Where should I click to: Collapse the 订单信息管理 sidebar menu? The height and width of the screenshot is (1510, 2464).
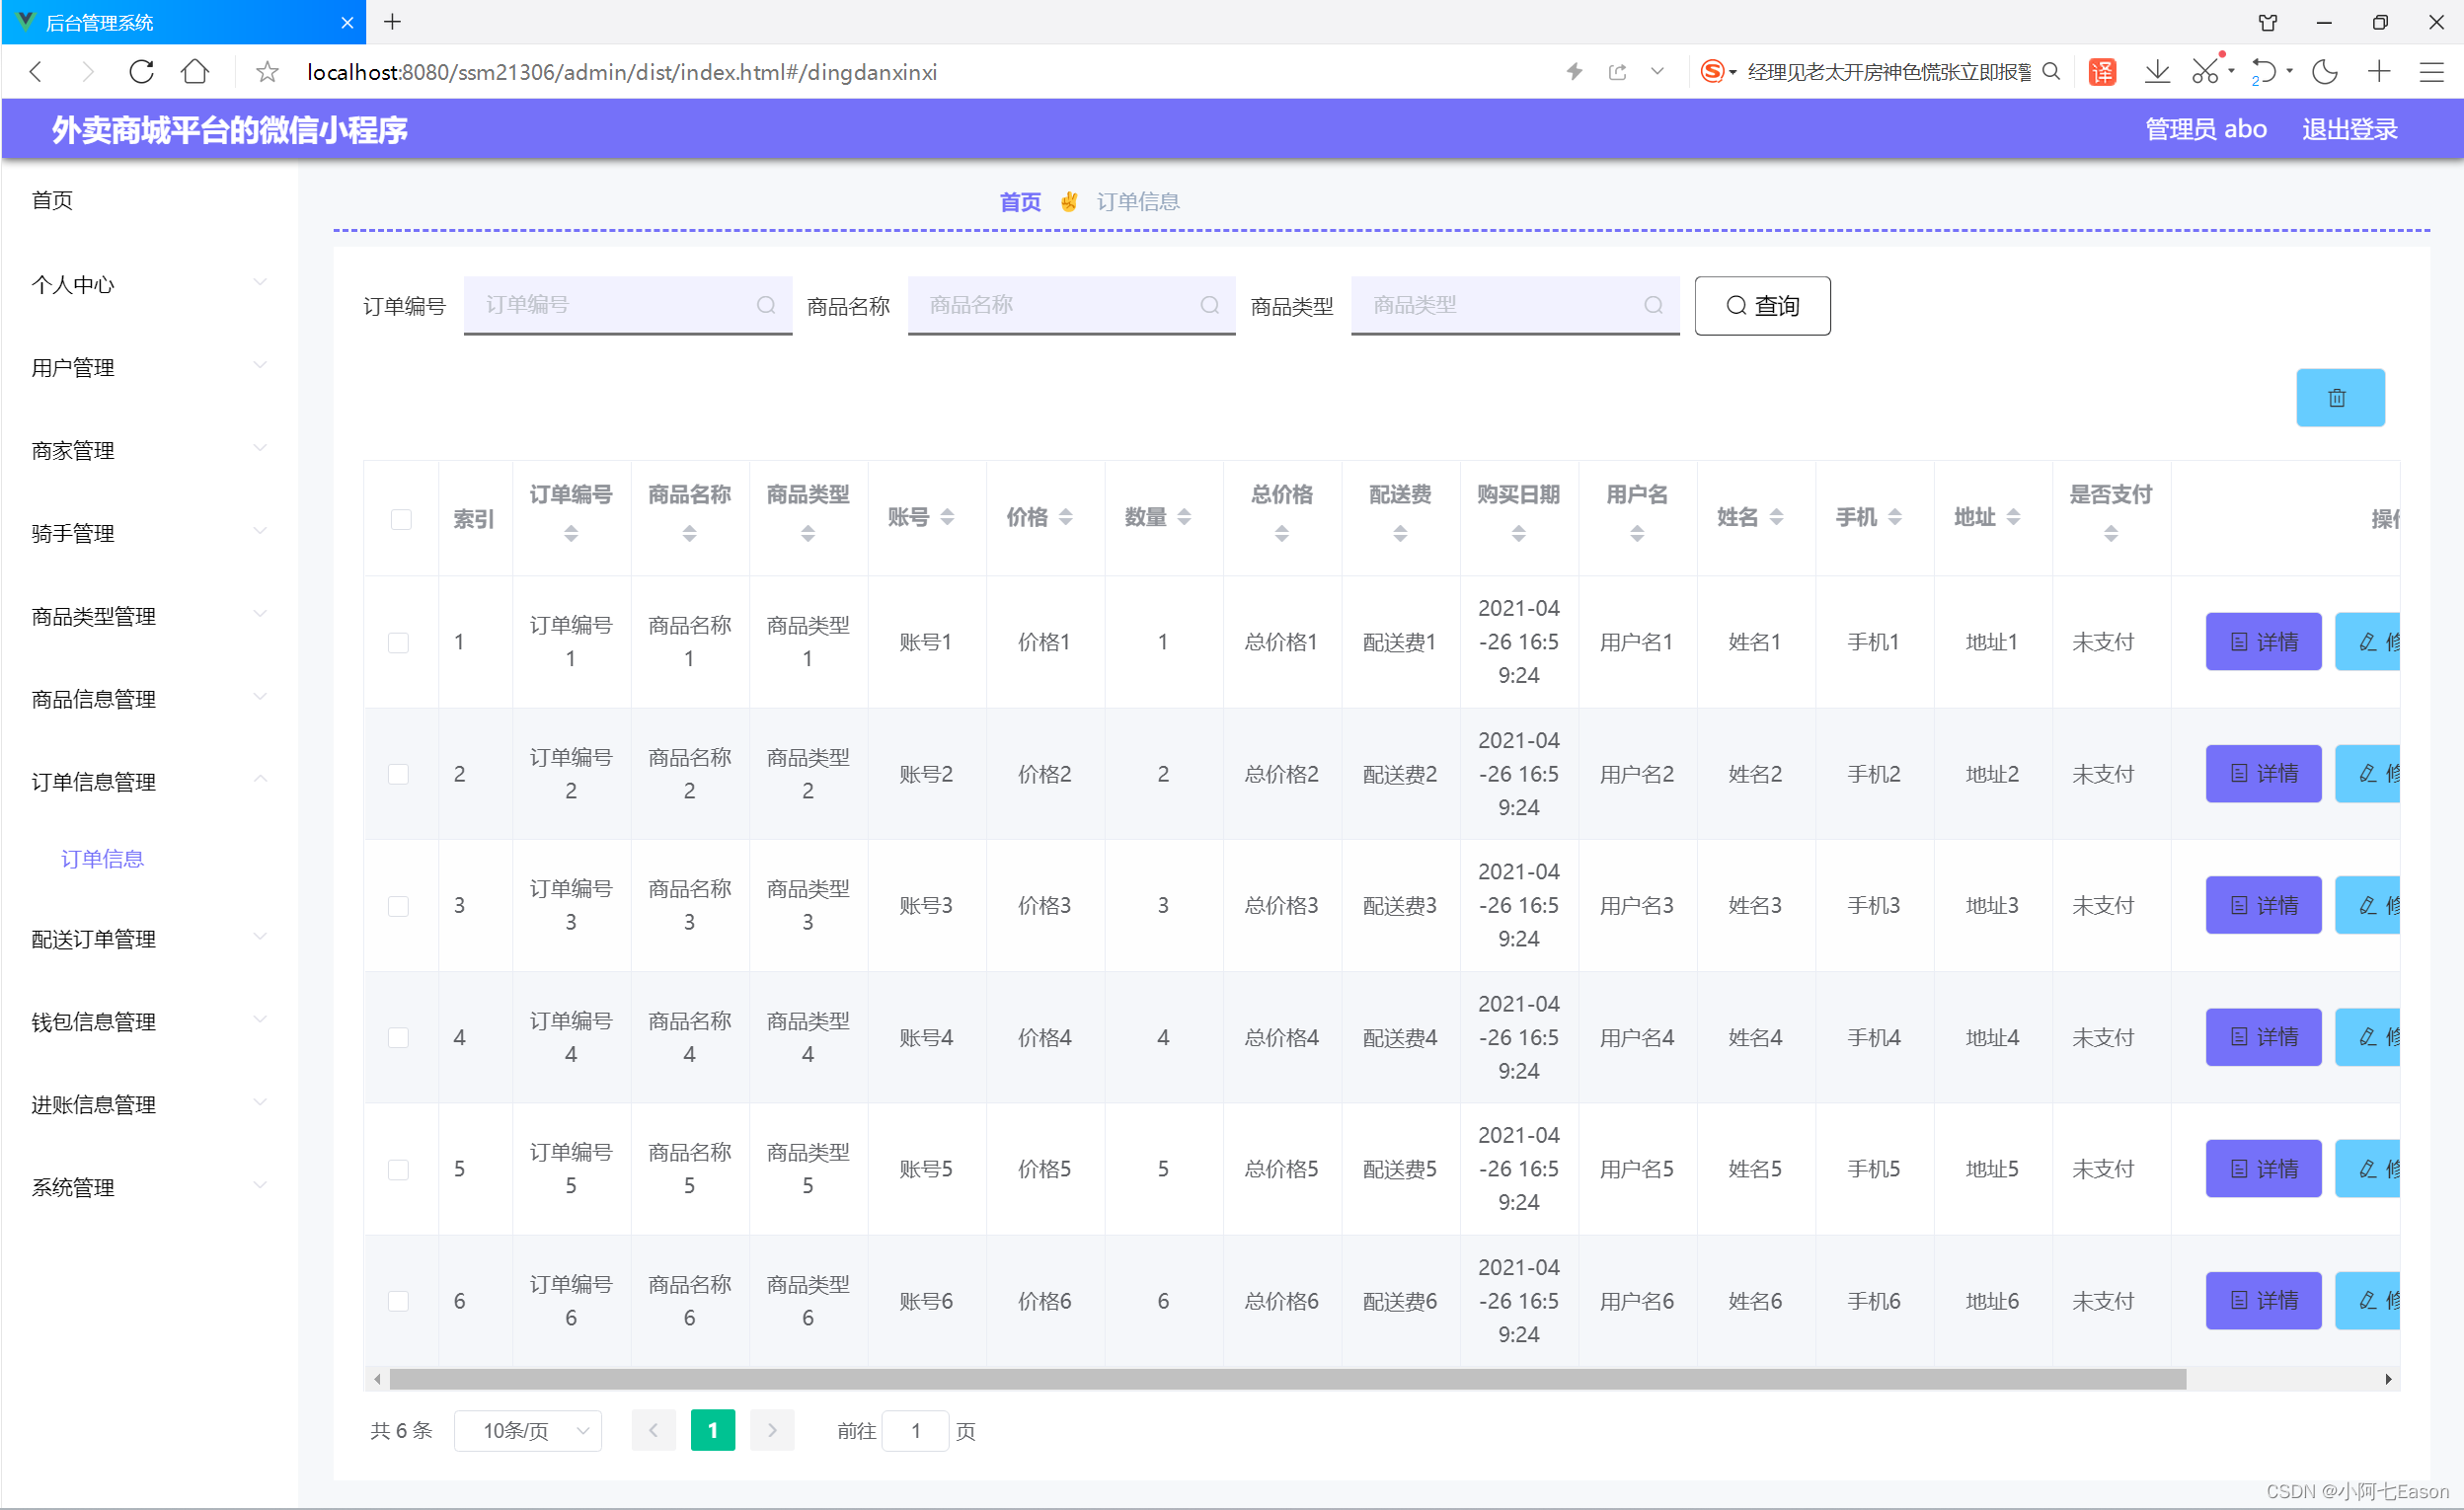(149, 782)
